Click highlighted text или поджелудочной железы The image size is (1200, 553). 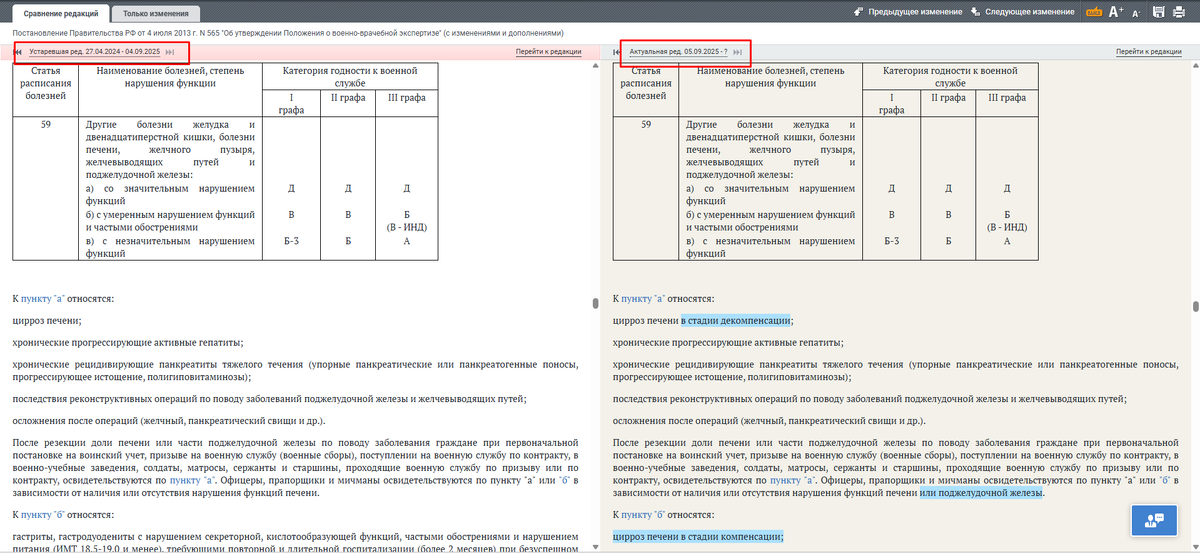tap(981, 493)
